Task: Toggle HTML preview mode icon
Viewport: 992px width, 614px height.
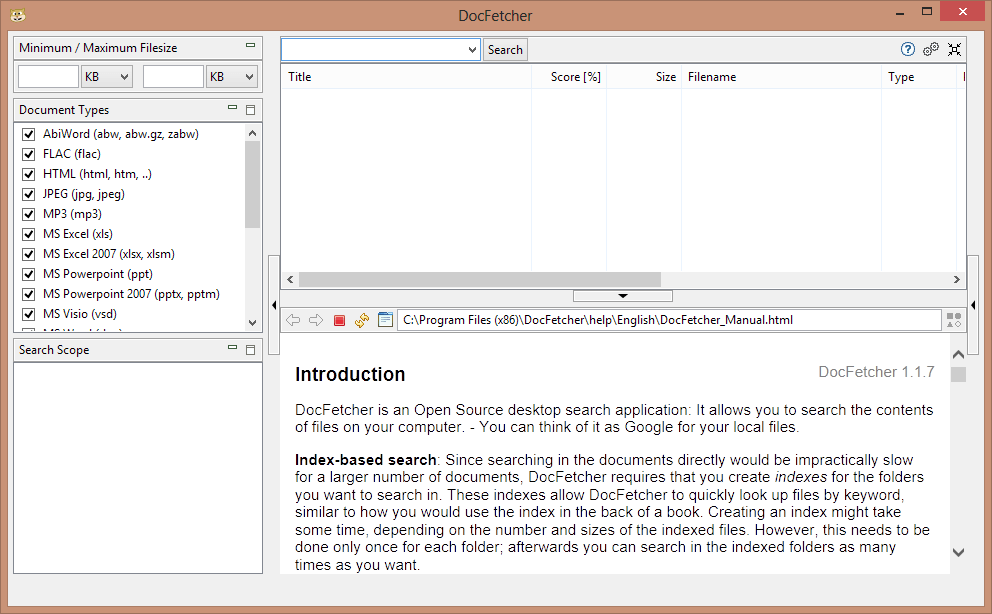Action: click(x=954, y=320)
